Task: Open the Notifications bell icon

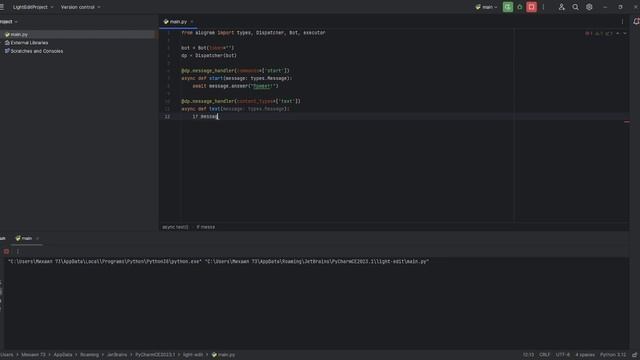Action: point(636,22)
